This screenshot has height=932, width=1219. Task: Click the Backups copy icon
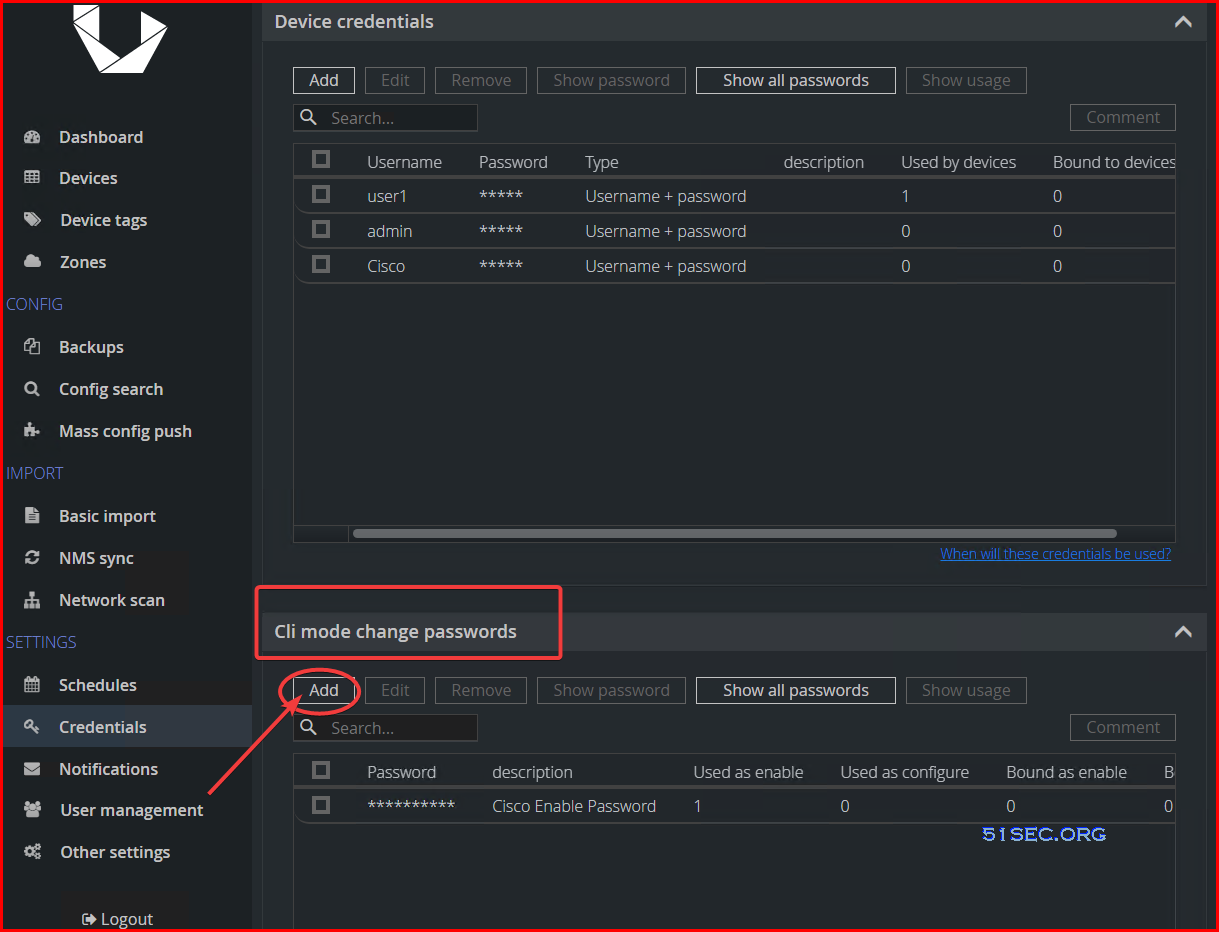(32, 347)
